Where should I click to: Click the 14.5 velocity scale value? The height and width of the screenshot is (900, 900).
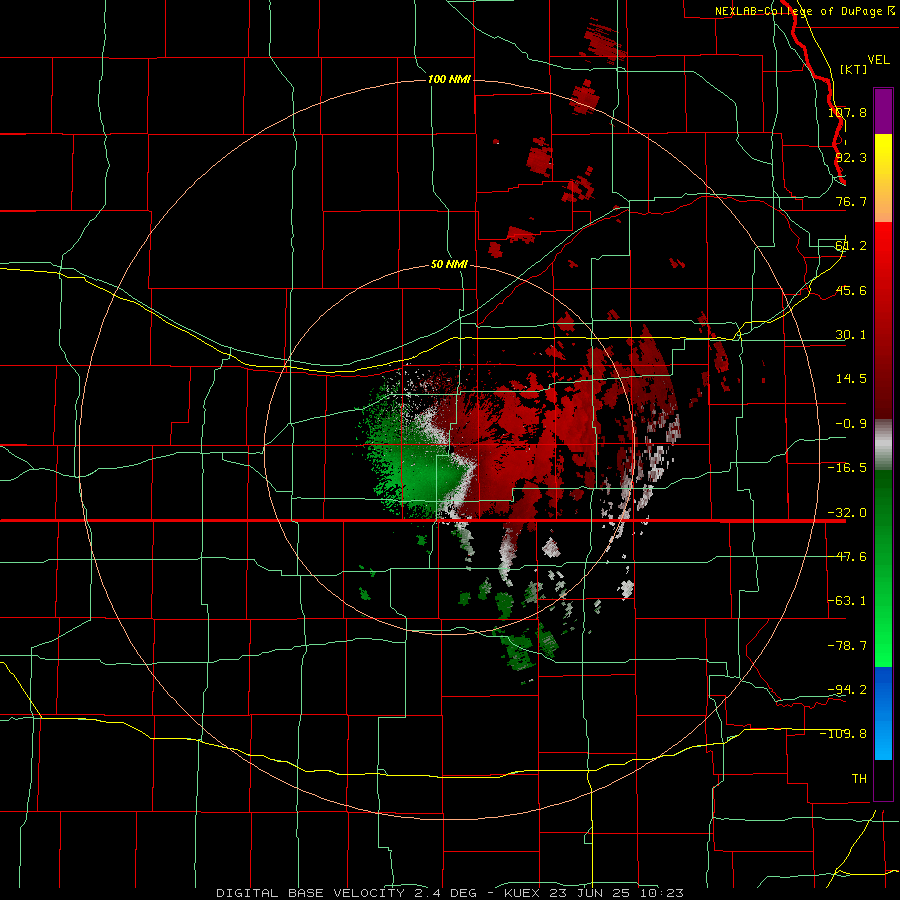tap(851, 379)
